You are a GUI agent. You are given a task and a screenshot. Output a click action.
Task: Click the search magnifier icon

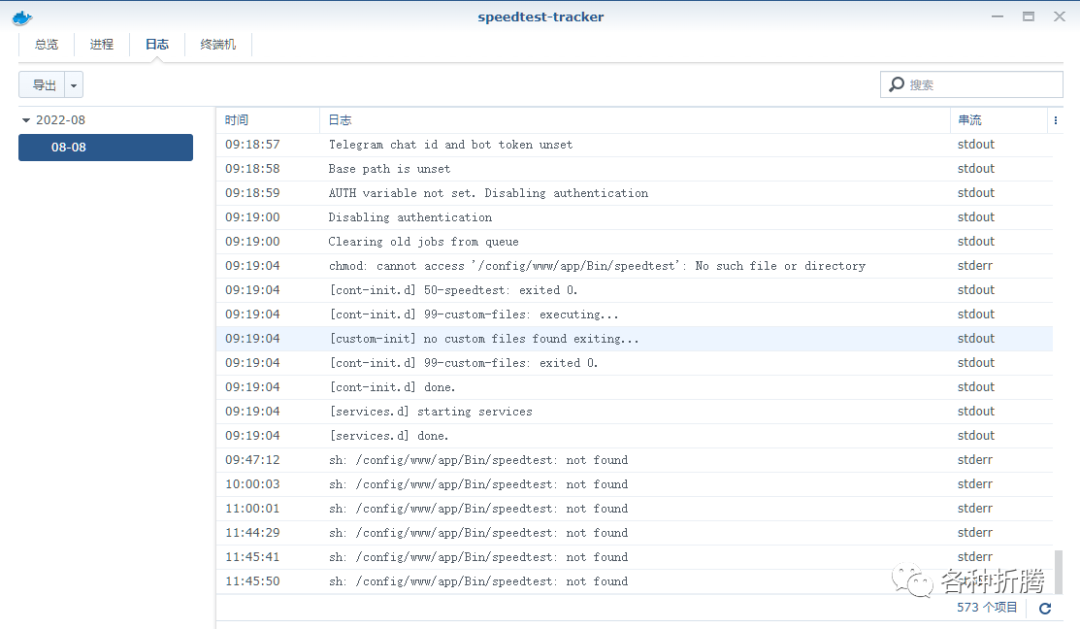coord(896,85)
